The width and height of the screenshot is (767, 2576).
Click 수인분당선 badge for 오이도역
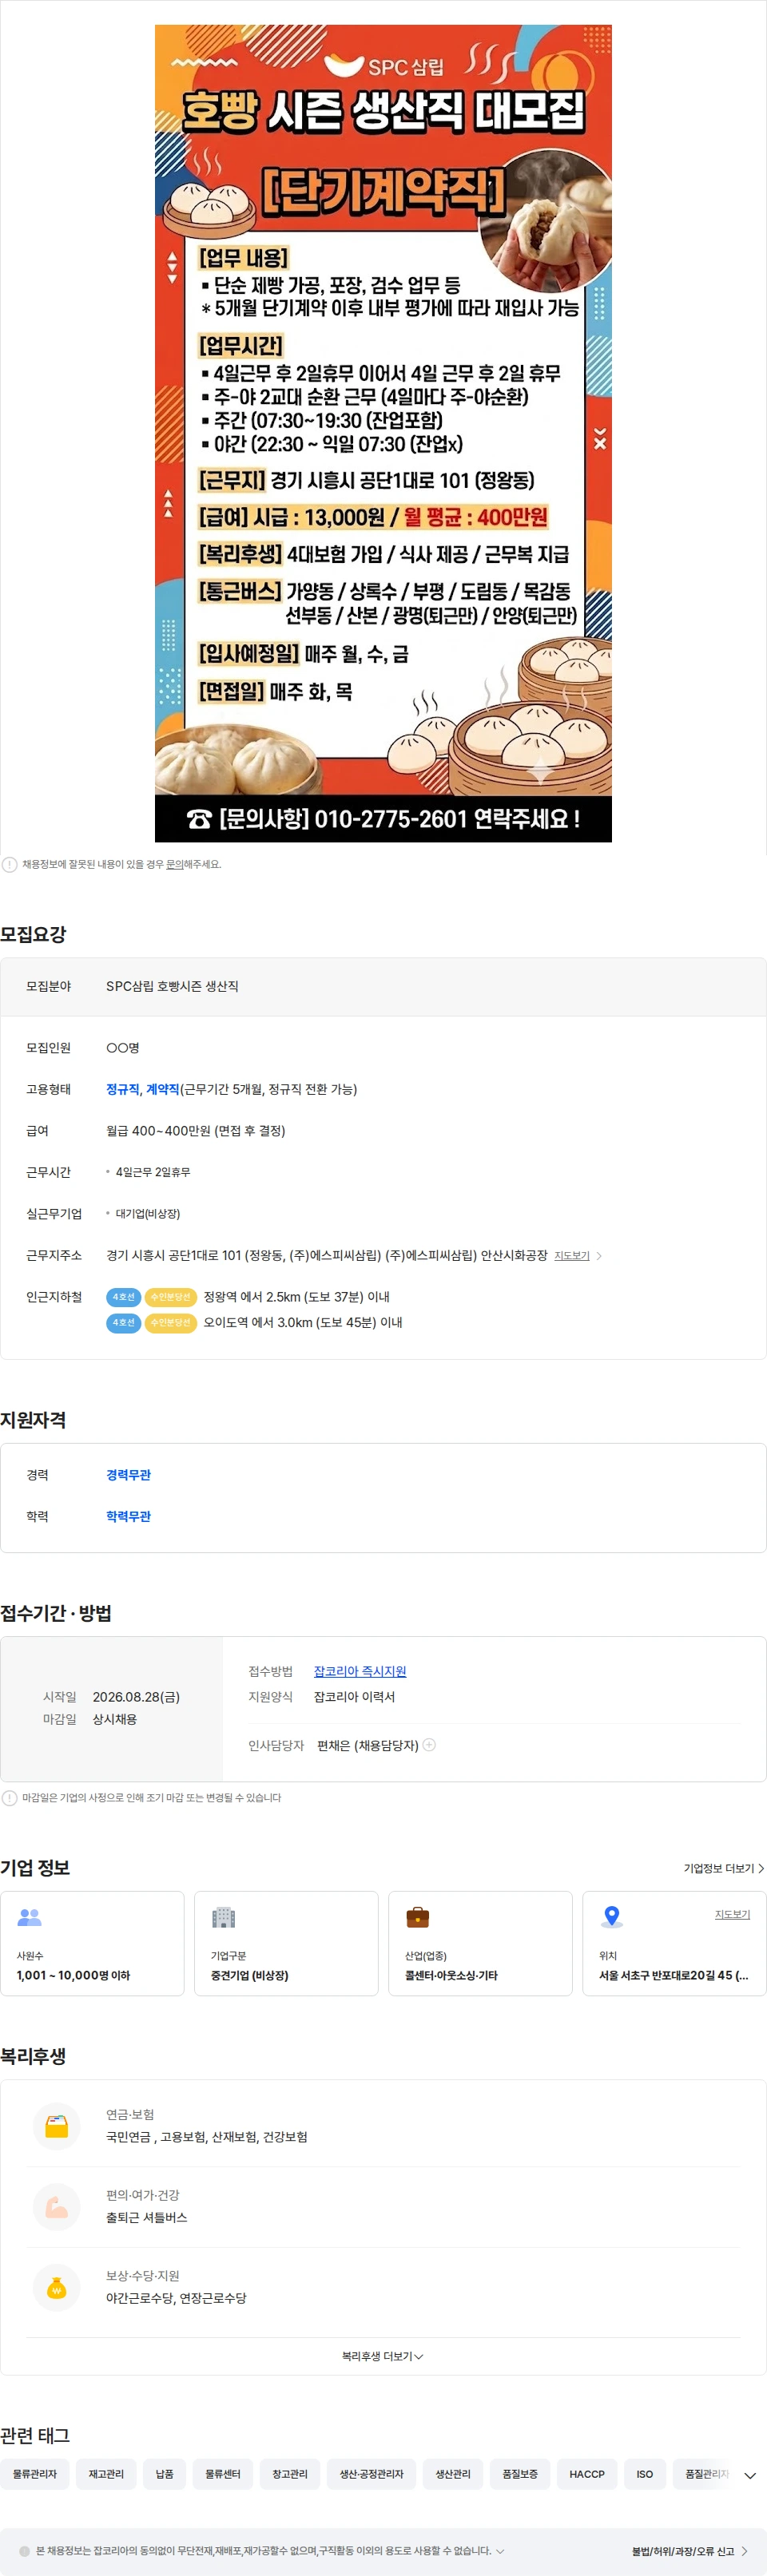tap(170, 1323)
